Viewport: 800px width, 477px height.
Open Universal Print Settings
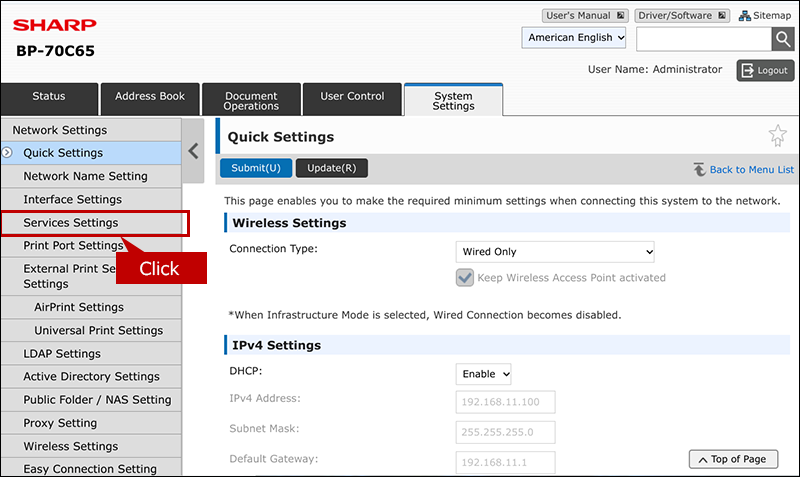pos(91,331)
